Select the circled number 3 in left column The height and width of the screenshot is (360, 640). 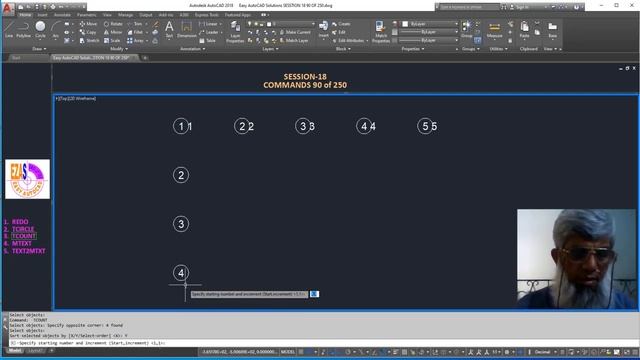point(181,224)
